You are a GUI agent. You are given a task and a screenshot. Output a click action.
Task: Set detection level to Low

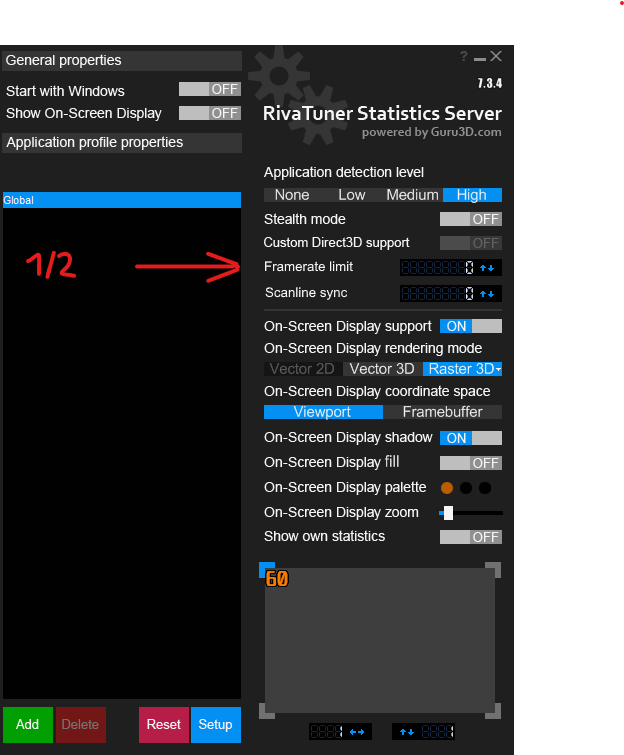[x=351, y=195]
